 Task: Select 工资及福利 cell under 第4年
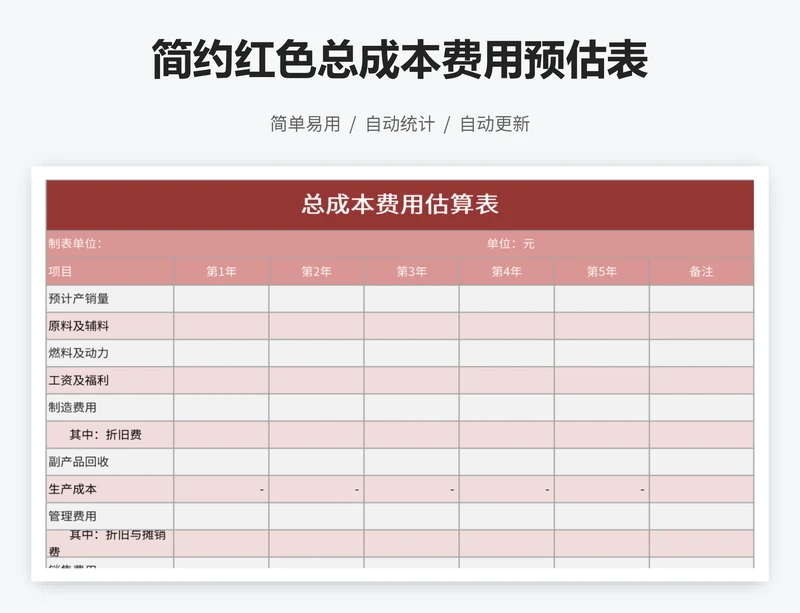pos(507,380)
